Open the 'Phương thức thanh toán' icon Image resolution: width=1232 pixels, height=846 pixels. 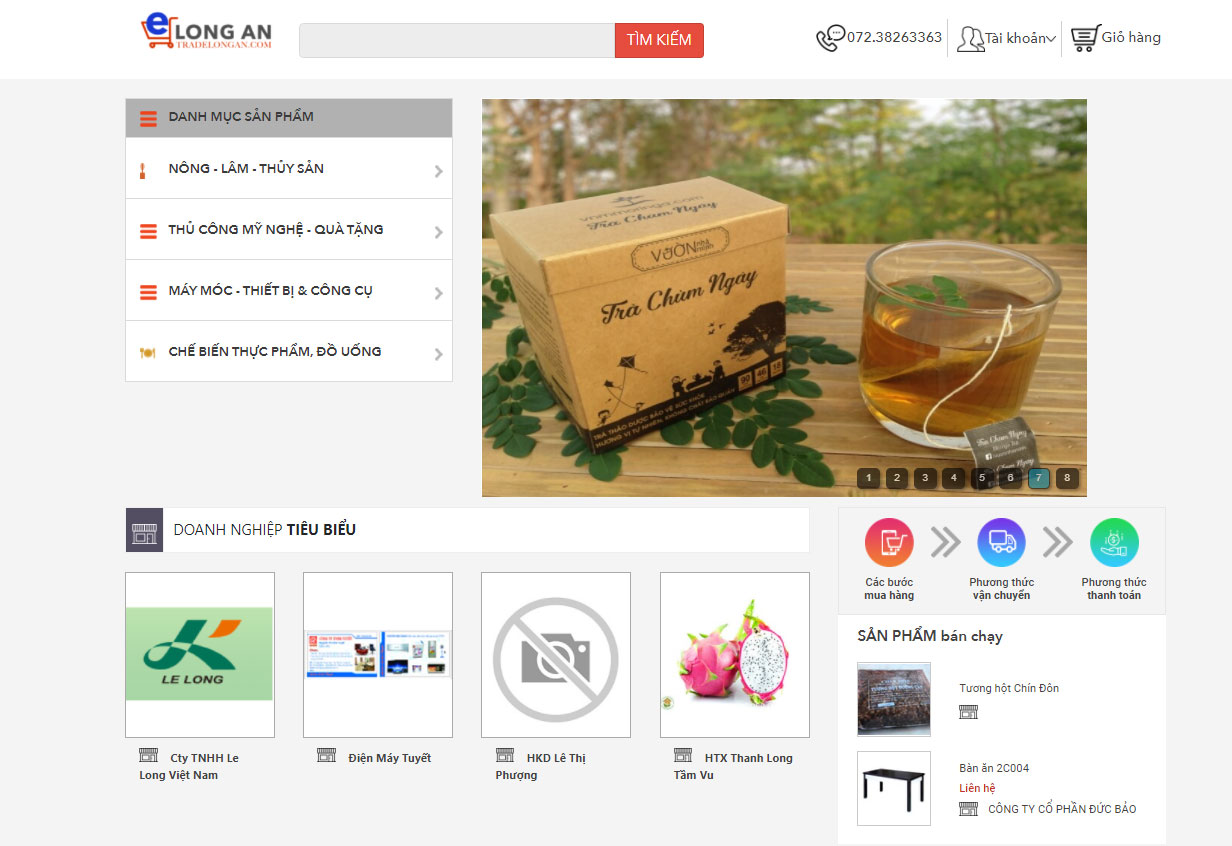1114,543
